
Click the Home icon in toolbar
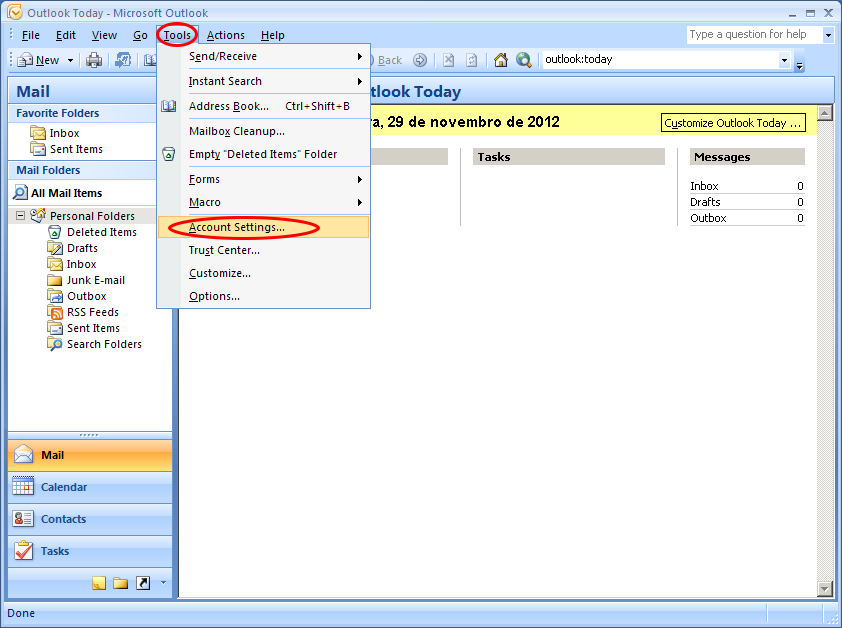500,60
